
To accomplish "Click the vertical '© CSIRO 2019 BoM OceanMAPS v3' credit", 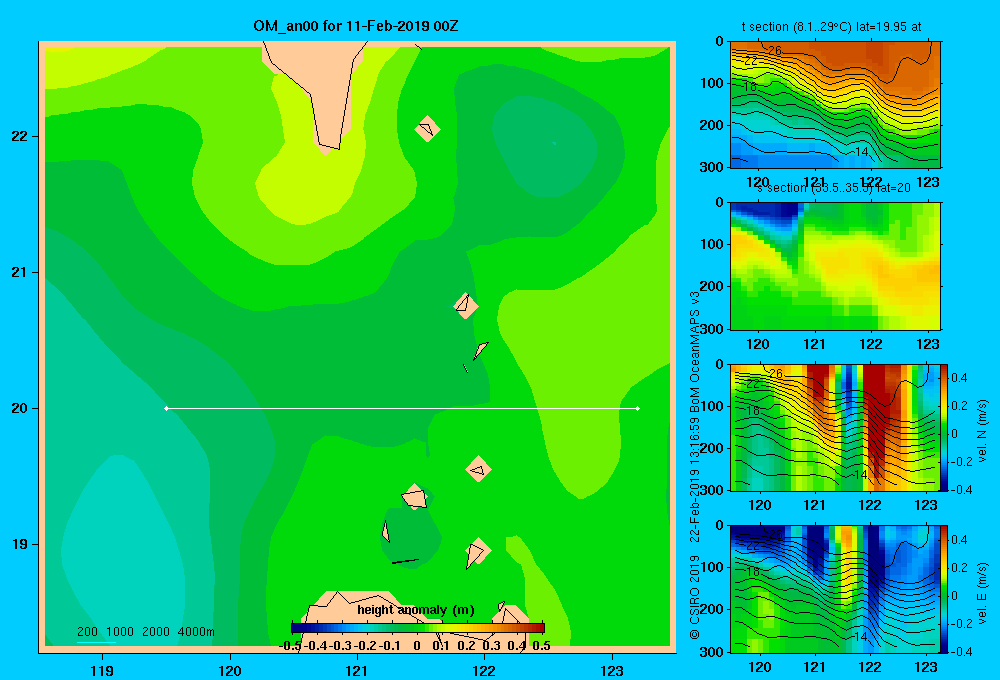I will point(695,466).
